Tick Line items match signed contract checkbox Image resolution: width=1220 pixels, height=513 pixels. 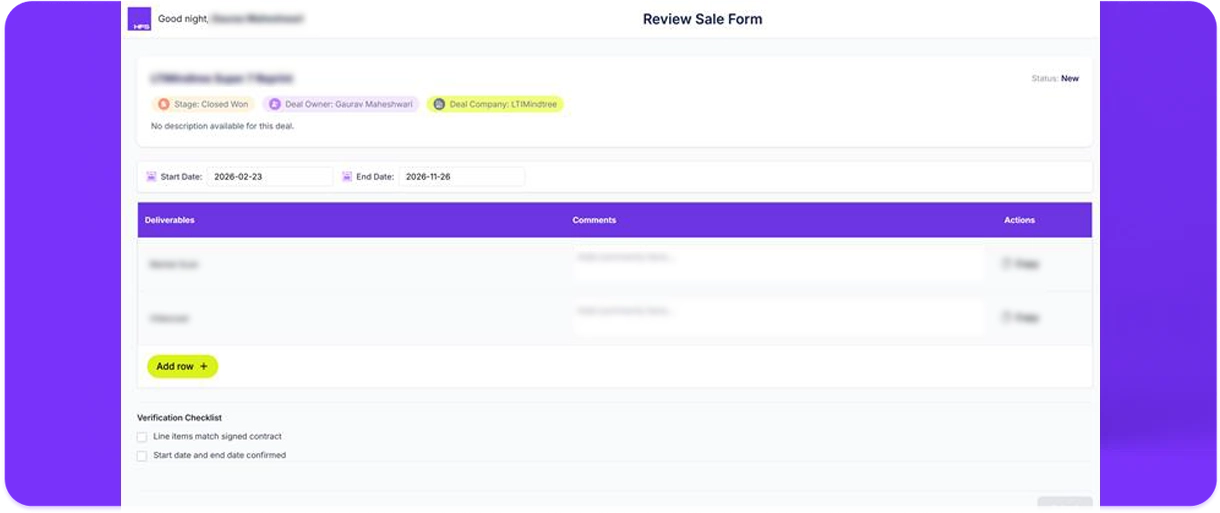(x=142, y=437)
